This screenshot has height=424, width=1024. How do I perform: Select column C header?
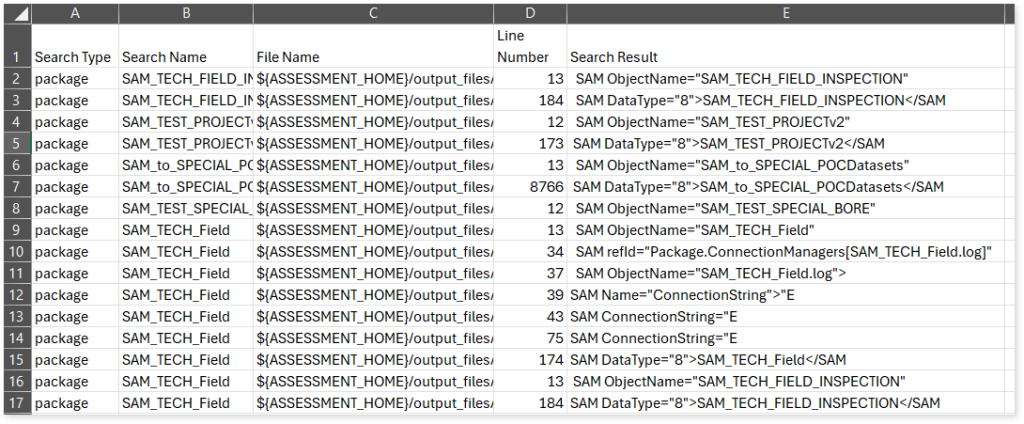click(372, 14)
